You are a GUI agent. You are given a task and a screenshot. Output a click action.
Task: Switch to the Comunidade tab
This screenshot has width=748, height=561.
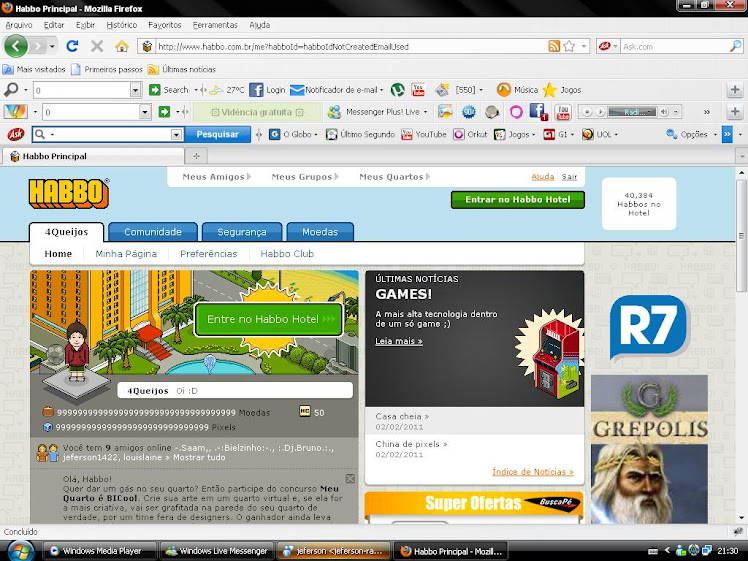coord(153,232)
